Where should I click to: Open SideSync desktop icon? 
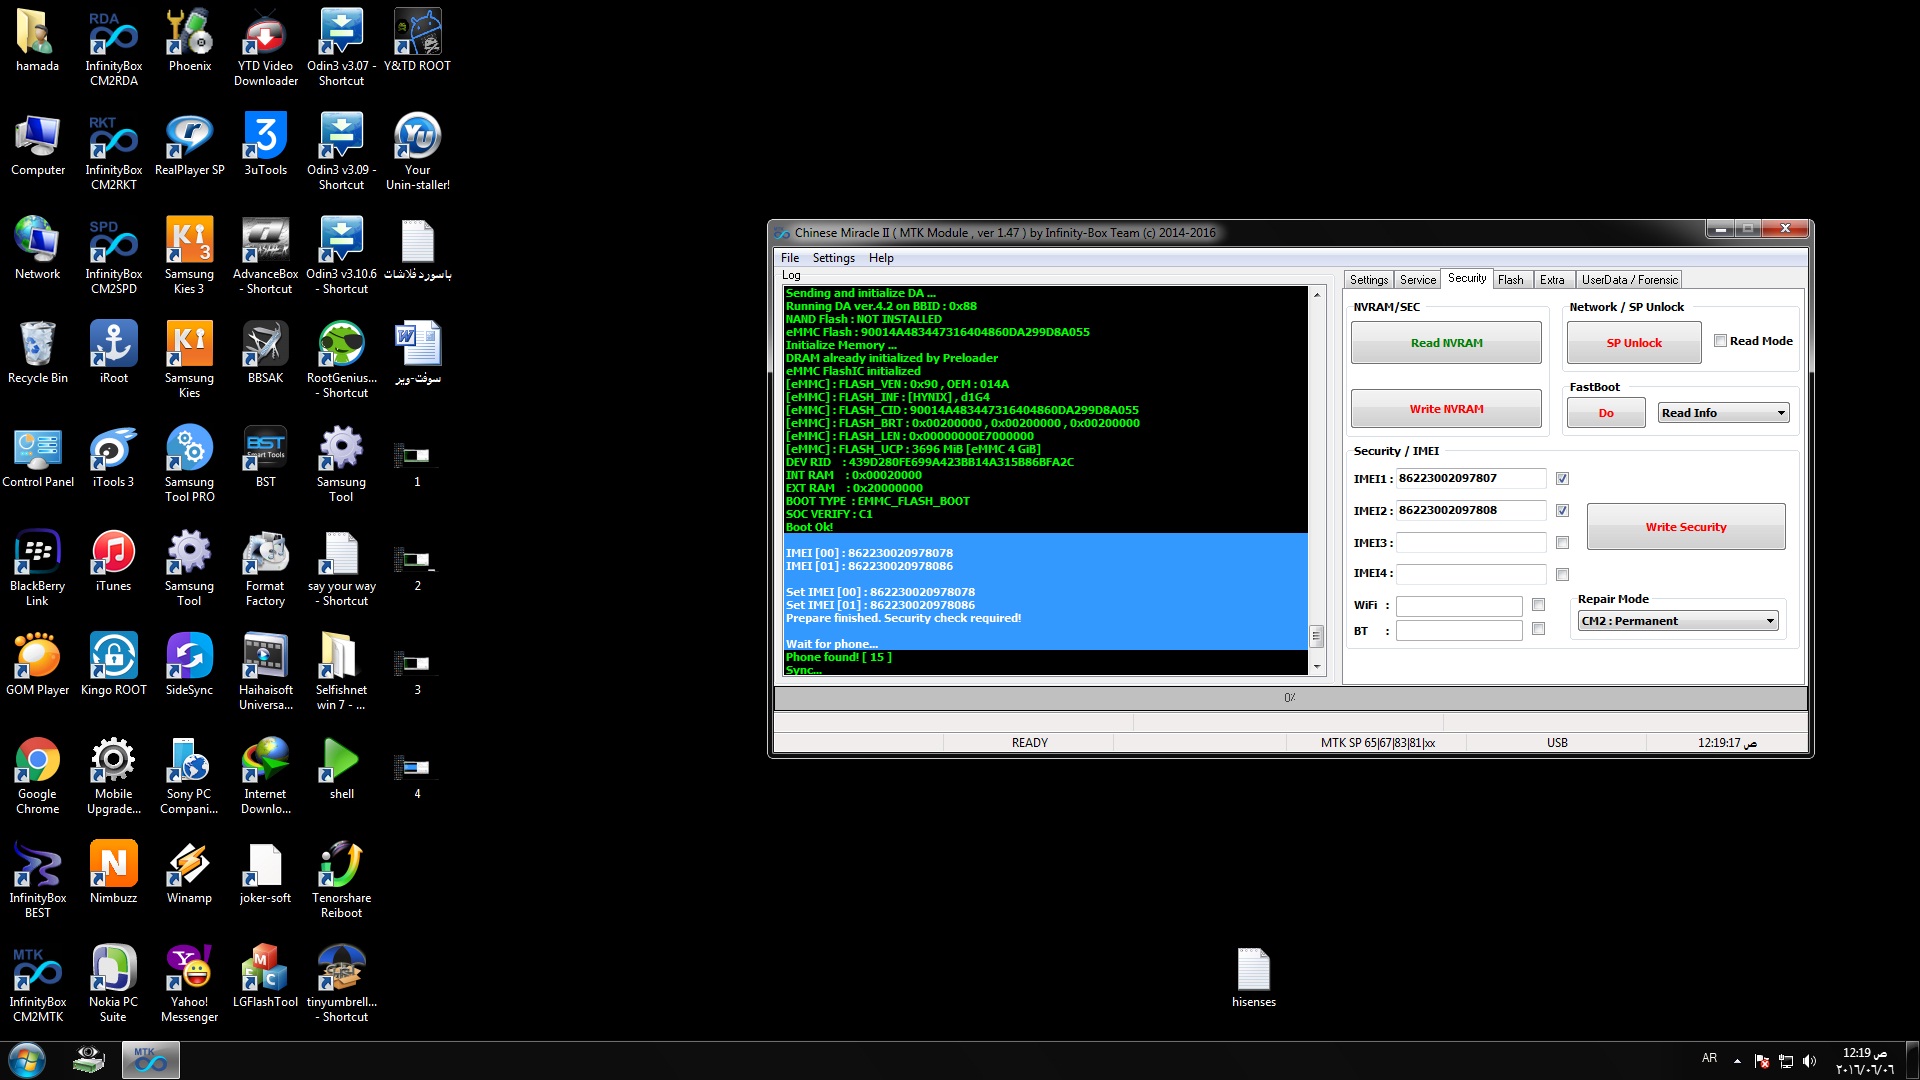pyautogui.click(x=190, y=664)
